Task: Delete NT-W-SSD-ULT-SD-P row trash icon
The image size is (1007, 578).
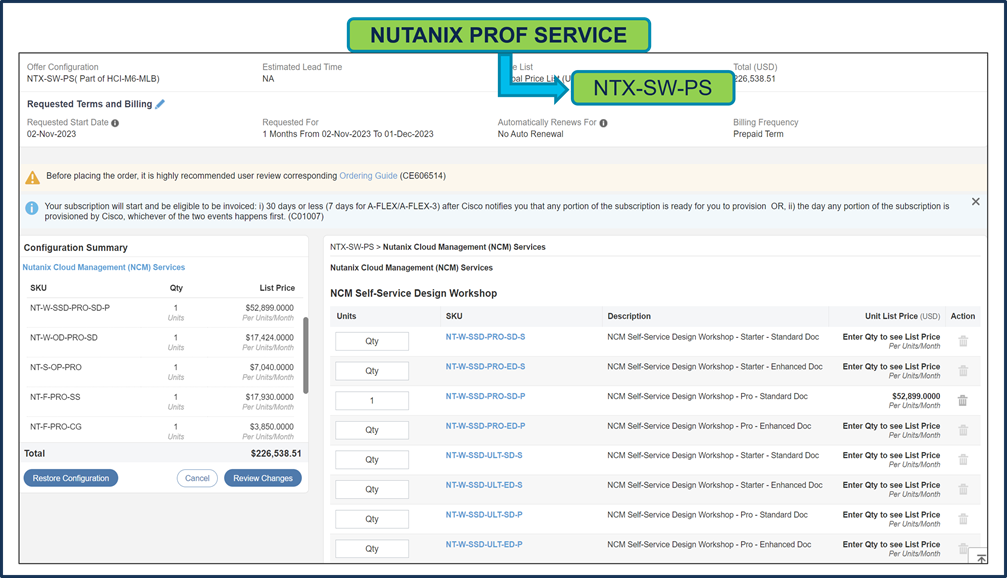Action: pyautogui.click(x=963, y=519)
